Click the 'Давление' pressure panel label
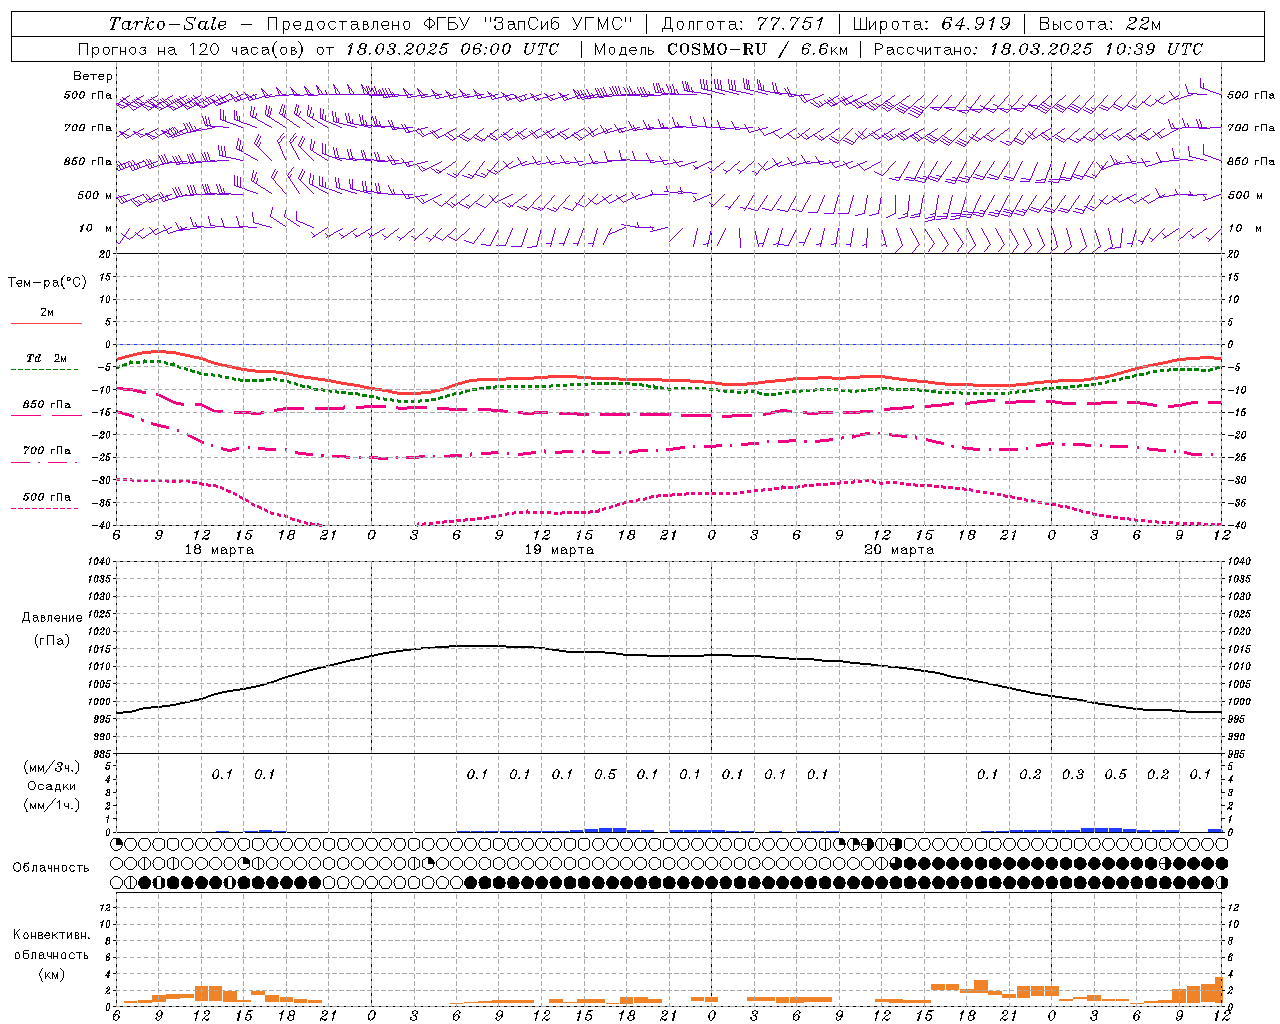The height and width of the screenshot is (1024, 1280). click(x=52, y=618)
